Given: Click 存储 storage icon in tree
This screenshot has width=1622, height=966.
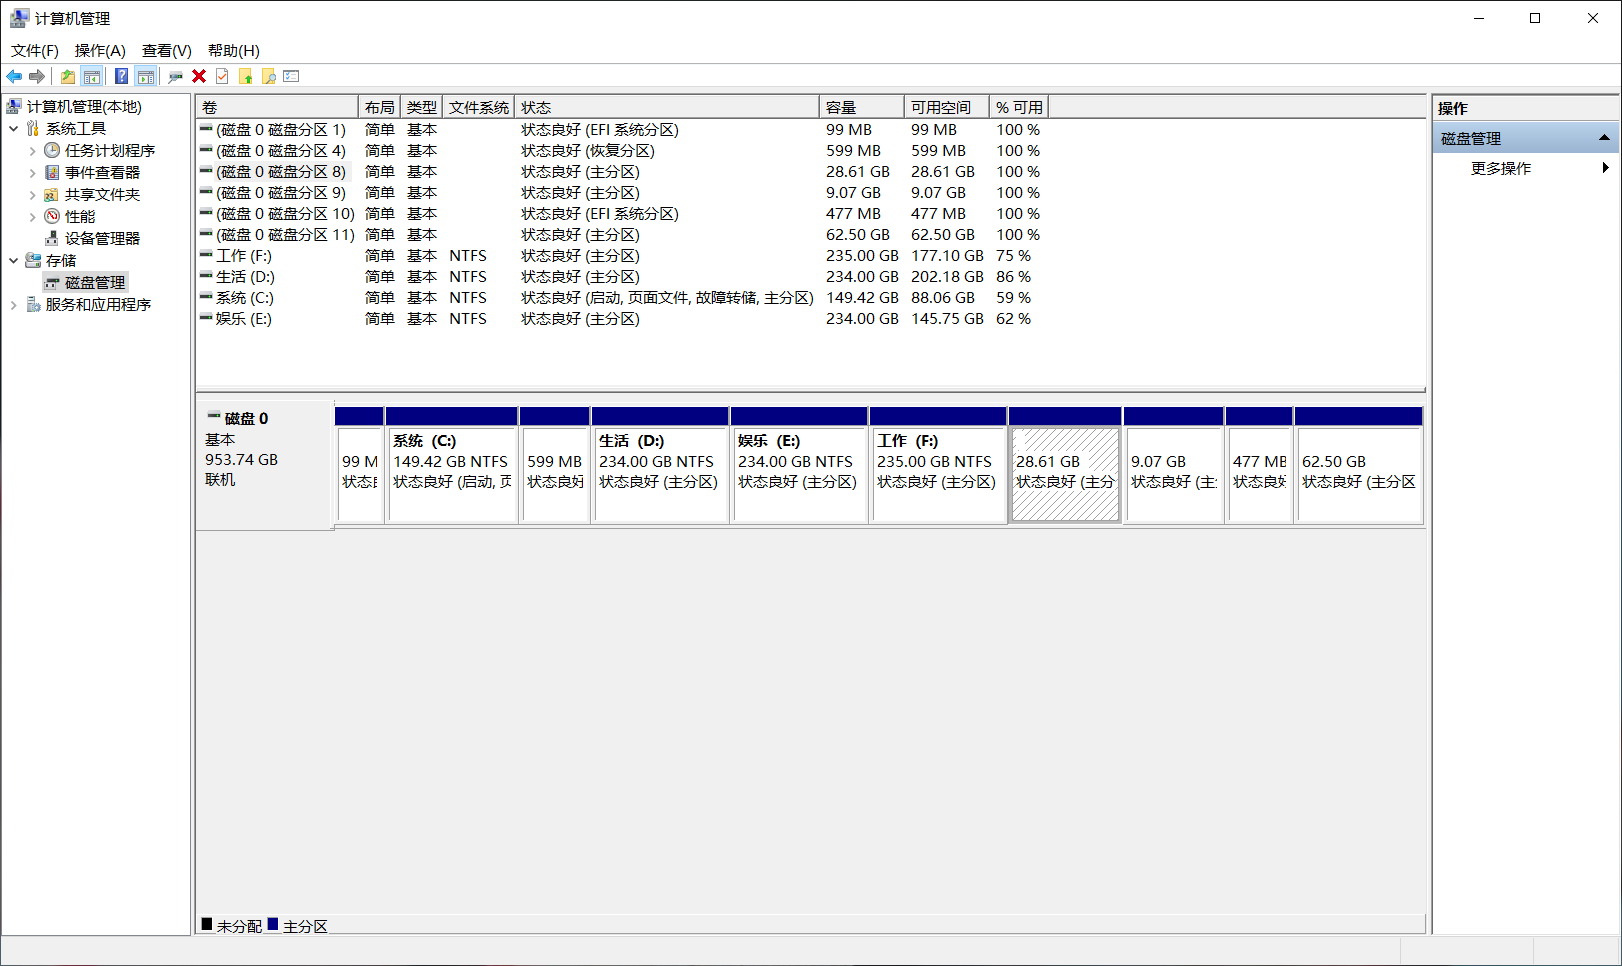Looking at the screenshot, I should (x=33, y=260).
